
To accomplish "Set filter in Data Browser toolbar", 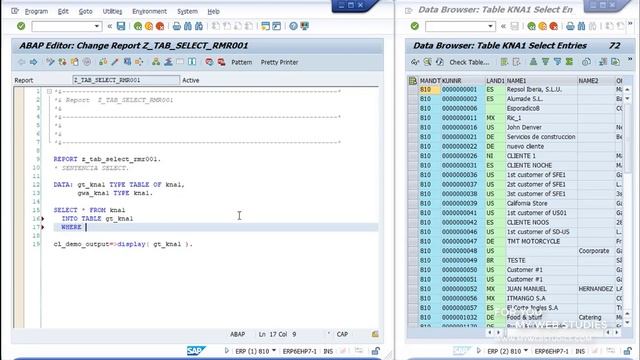I will point(557,62).
